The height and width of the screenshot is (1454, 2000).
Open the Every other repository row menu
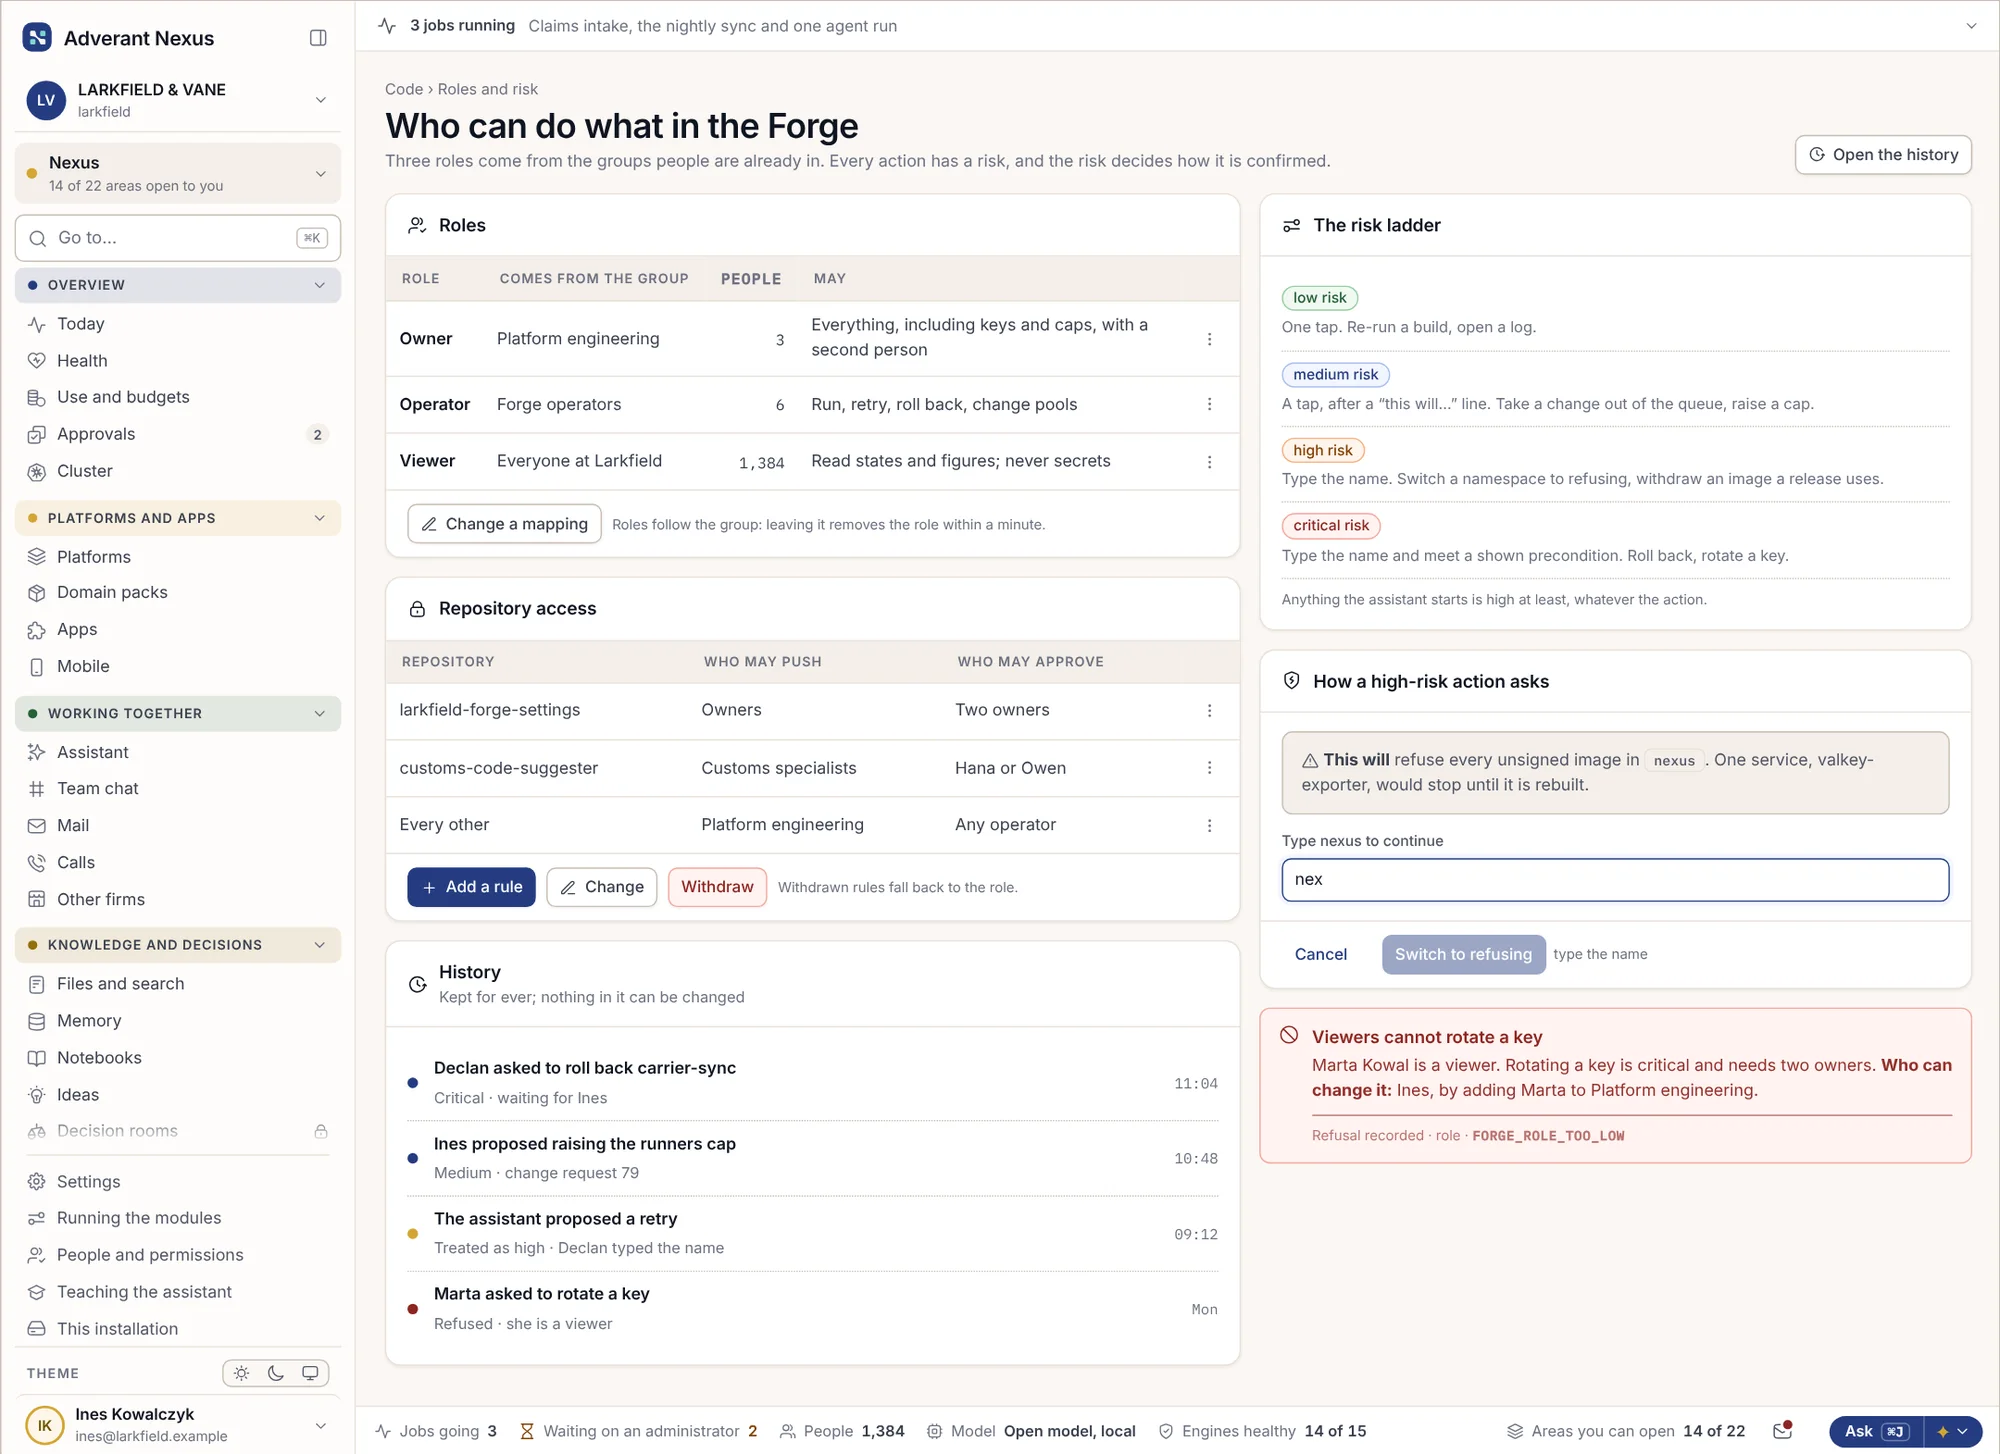point(1209,825)
